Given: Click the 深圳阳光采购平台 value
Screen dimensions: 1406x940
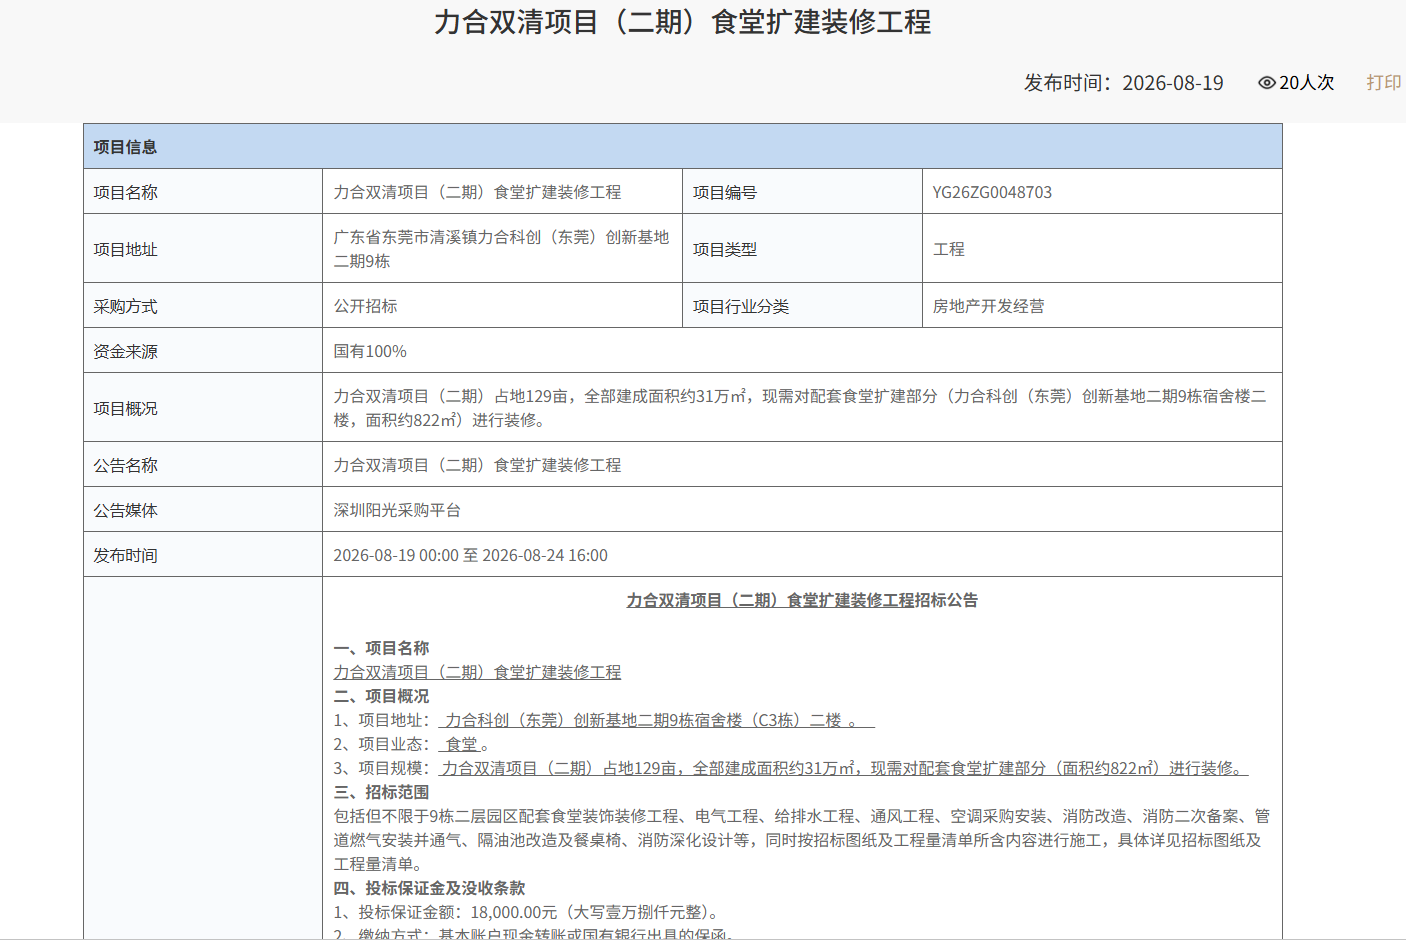Looking at the screenshot, I should (x=397, y=510).
